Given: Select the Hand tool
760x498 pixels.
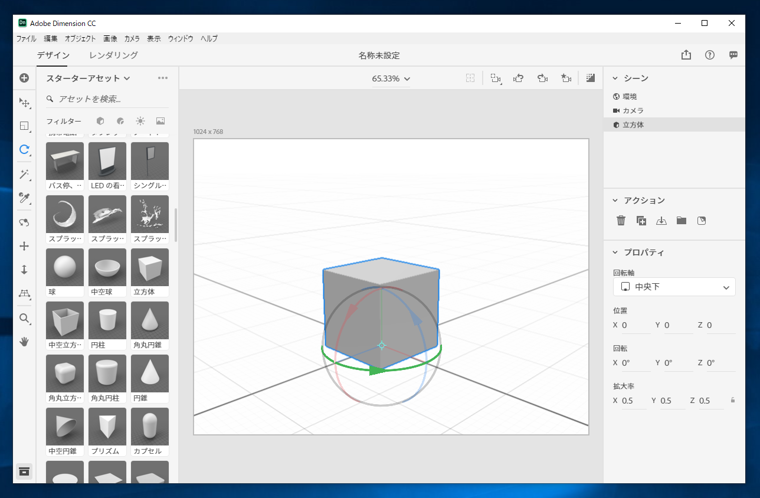Looking at the screenshot, I should (24, 342).
